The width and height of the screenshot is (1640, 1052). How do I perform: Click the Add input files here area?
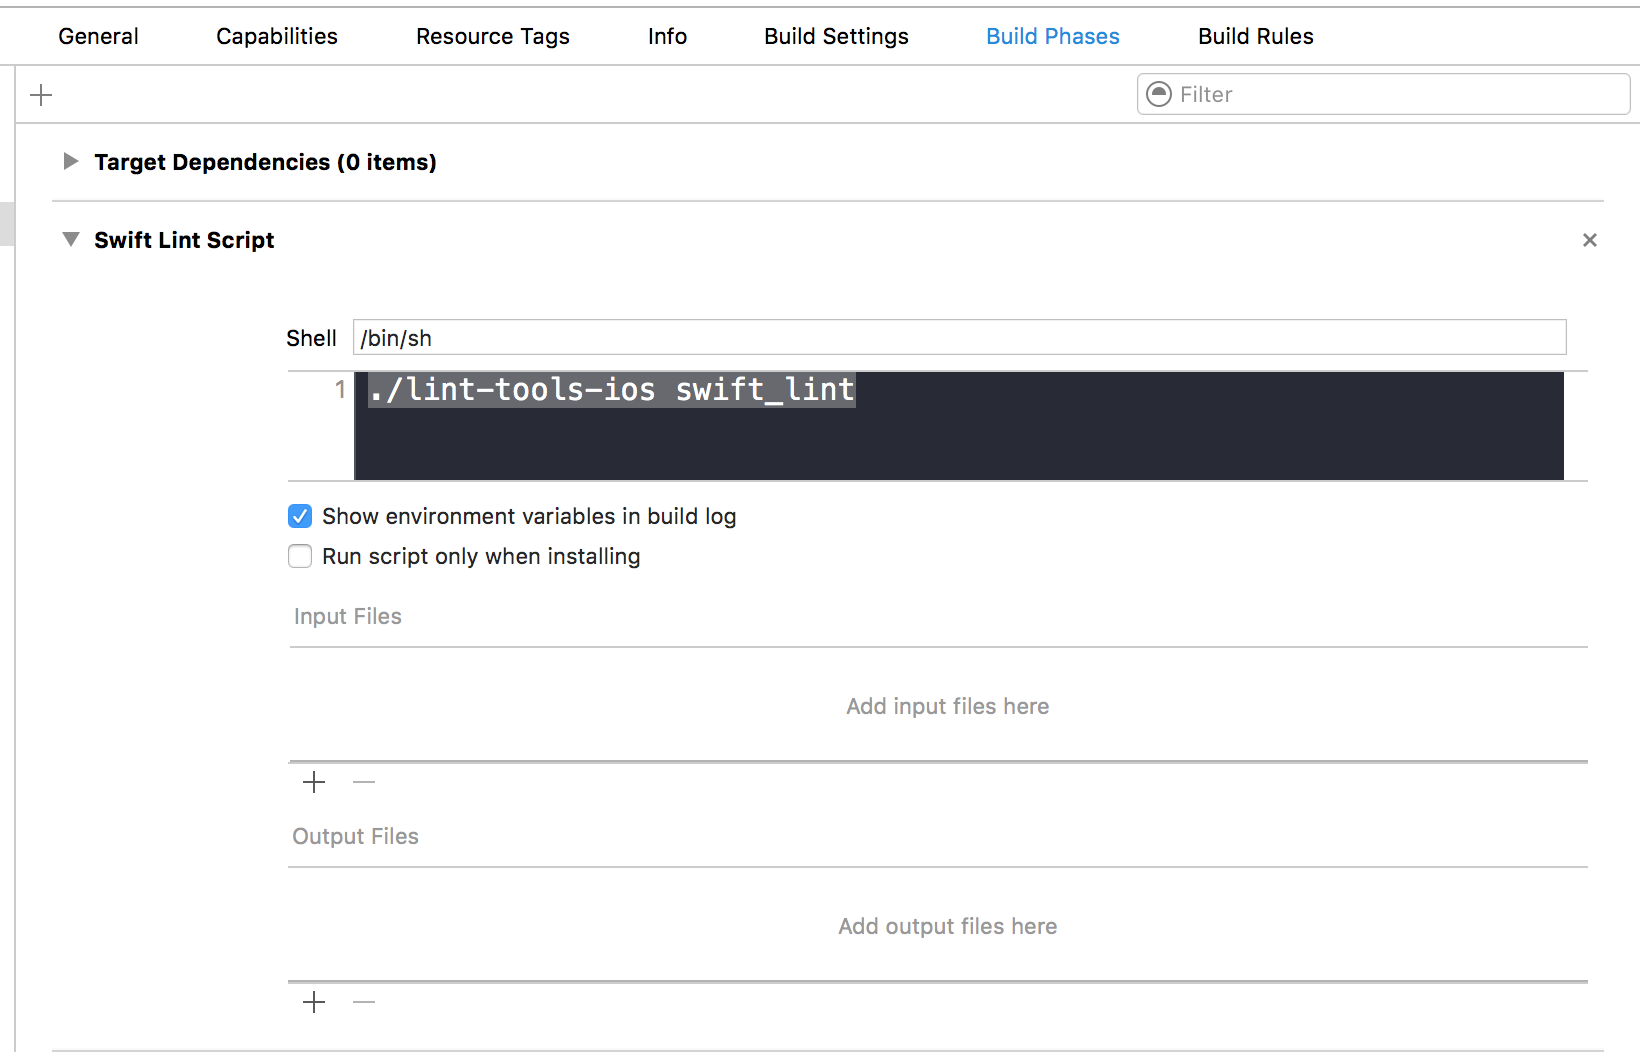click(x=947, y=706)
